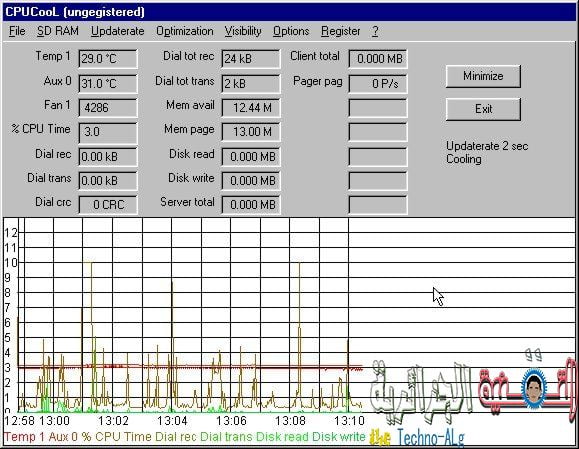Click the Disk write value field

[251, 181]
